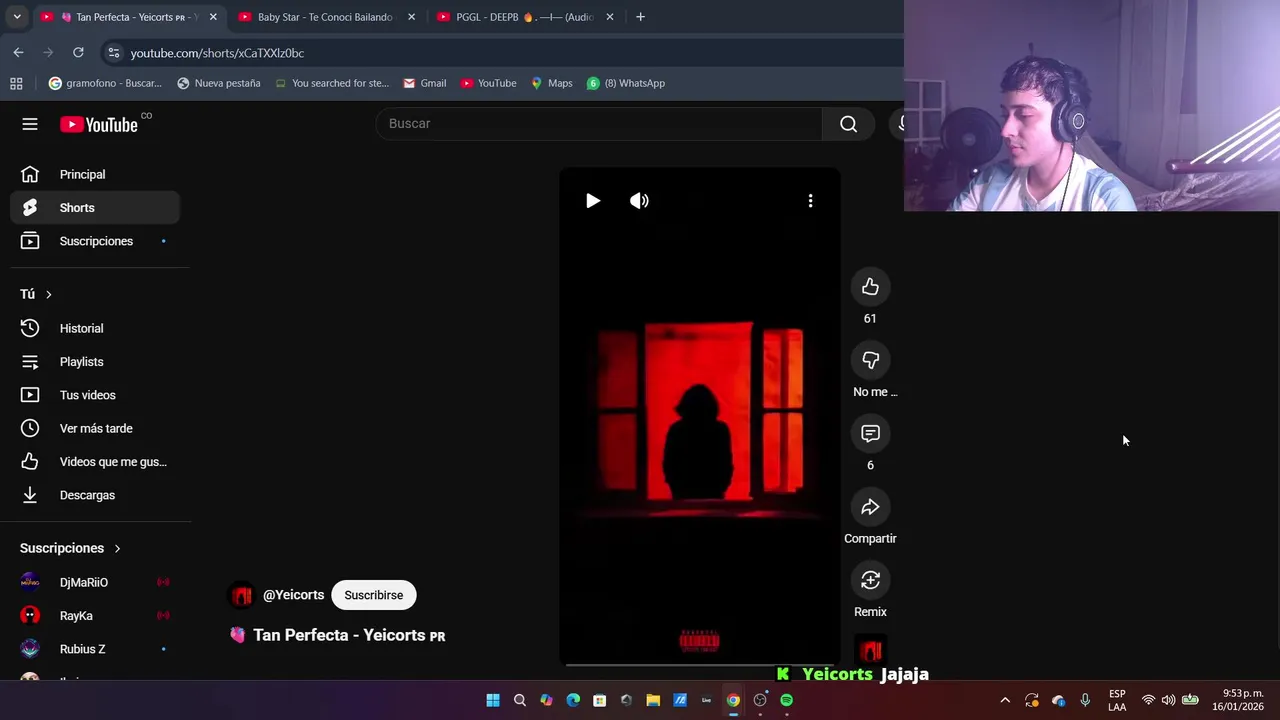This screenshot has width=1280, height=720.
Task: Open Descargas
Action: coord(95,495)
